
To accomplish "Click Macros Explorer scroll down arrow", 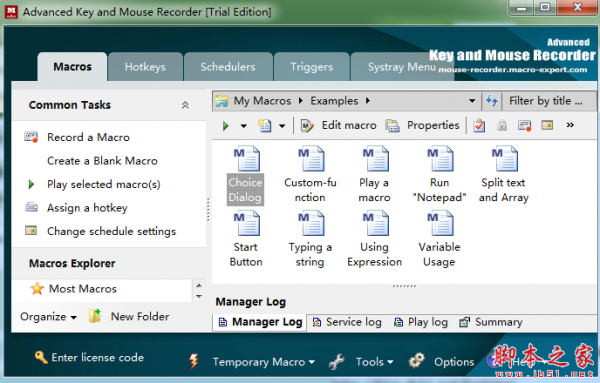I will click(x=199, y=296).
